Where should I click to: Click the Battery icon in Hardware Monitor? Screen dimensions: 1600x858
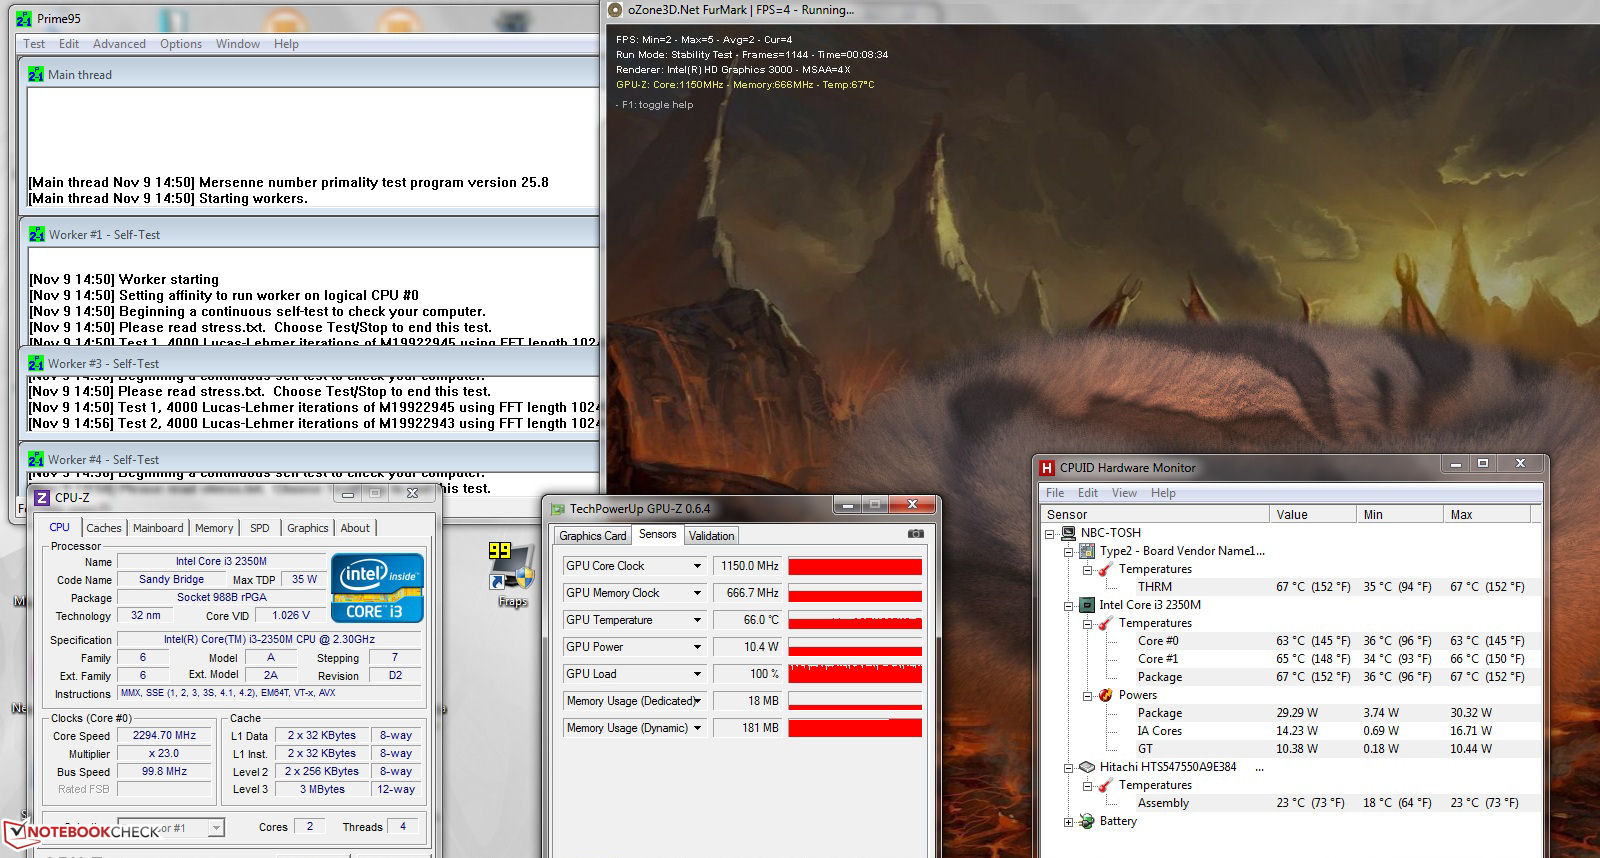[1087, 821]
